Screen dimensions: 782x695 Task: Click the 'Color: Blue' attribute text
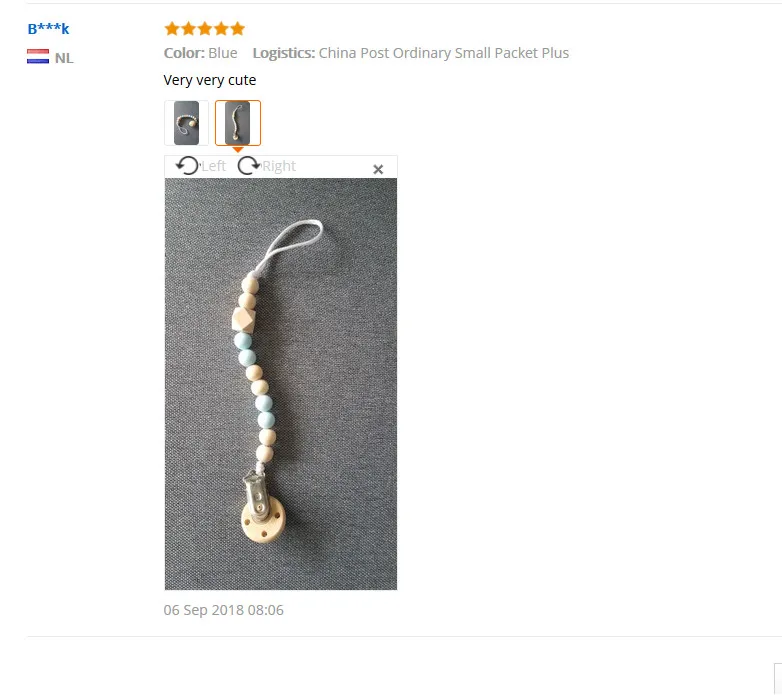[200, 53]
